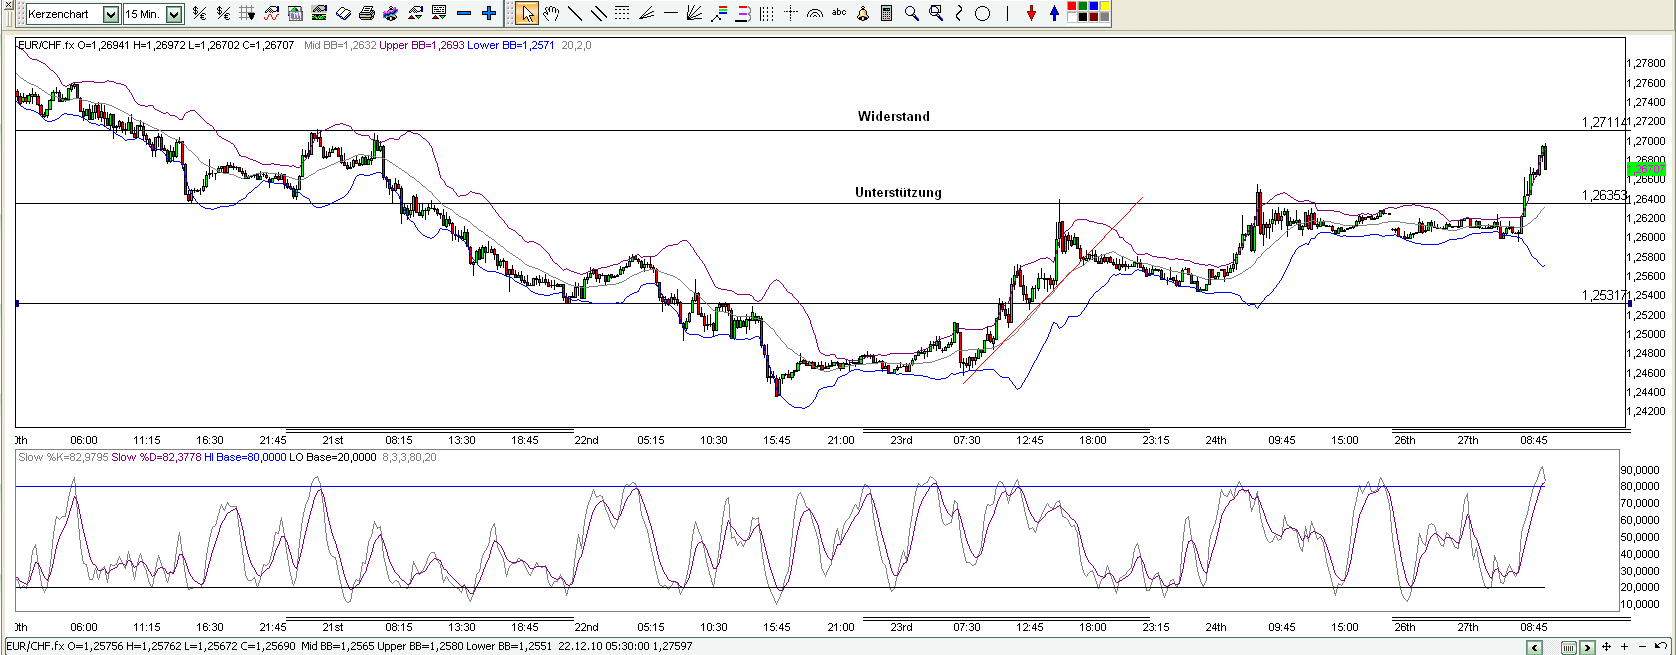Viewport: 1676px width, 655px height.
Task: Click the blue plus zoom-in button
Action: [488, 14]
